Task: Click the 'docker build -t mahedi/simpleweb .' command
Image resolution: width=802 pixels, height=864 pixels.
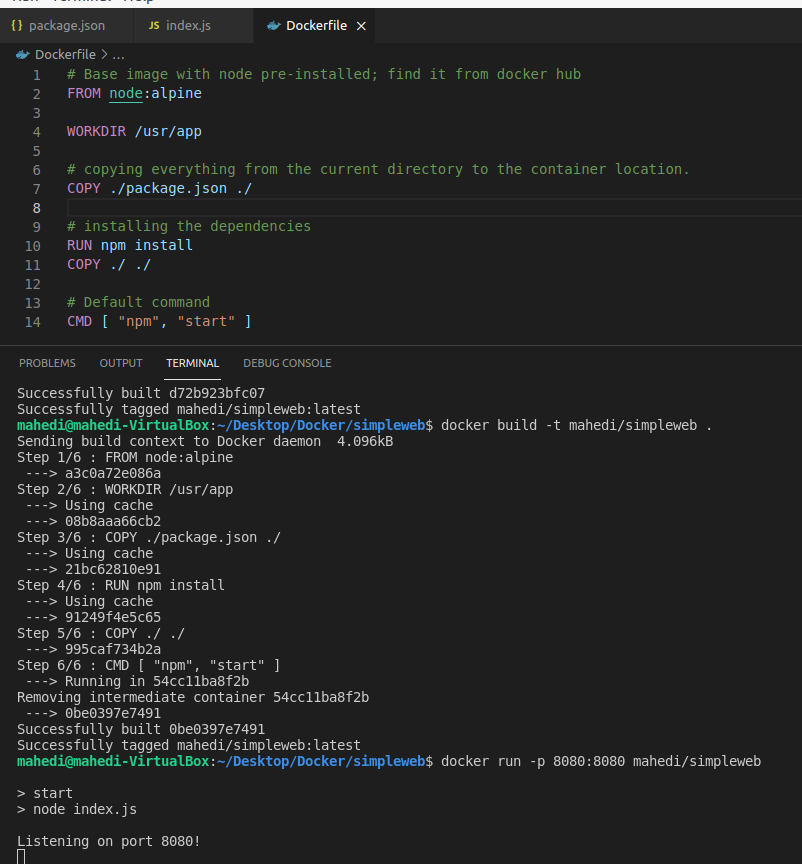Action: tap(576, 425)
